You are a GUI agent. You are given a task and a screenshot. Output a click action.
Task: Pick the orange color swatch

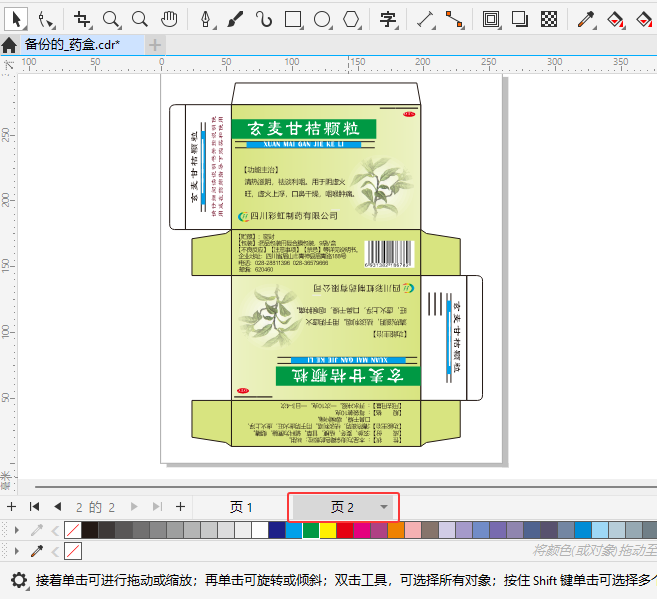pos(396,530)
